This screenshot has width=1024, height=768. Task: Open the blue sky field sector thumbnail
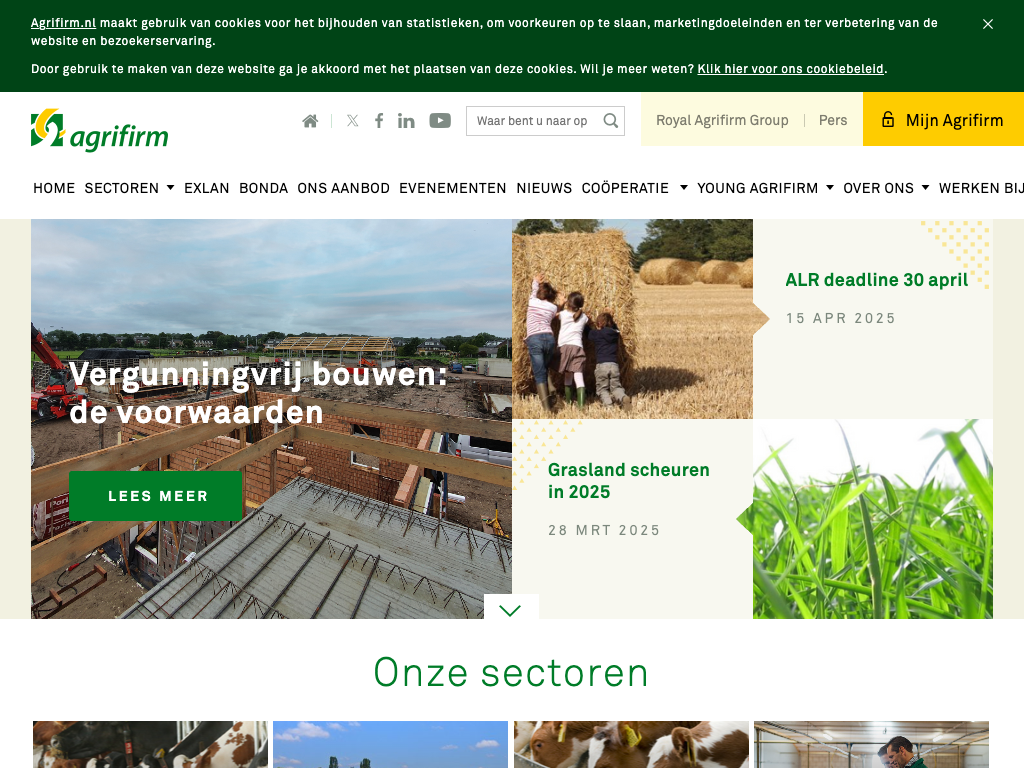click(391, 744)
